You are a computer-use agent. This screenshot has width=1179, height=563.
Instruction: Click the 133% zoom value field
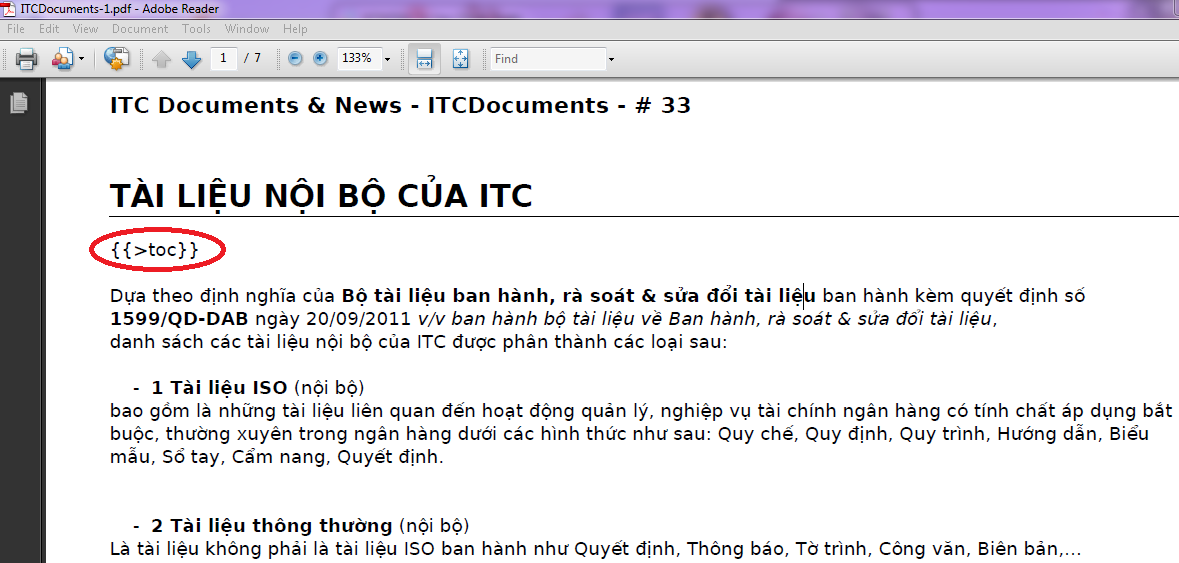358,58
